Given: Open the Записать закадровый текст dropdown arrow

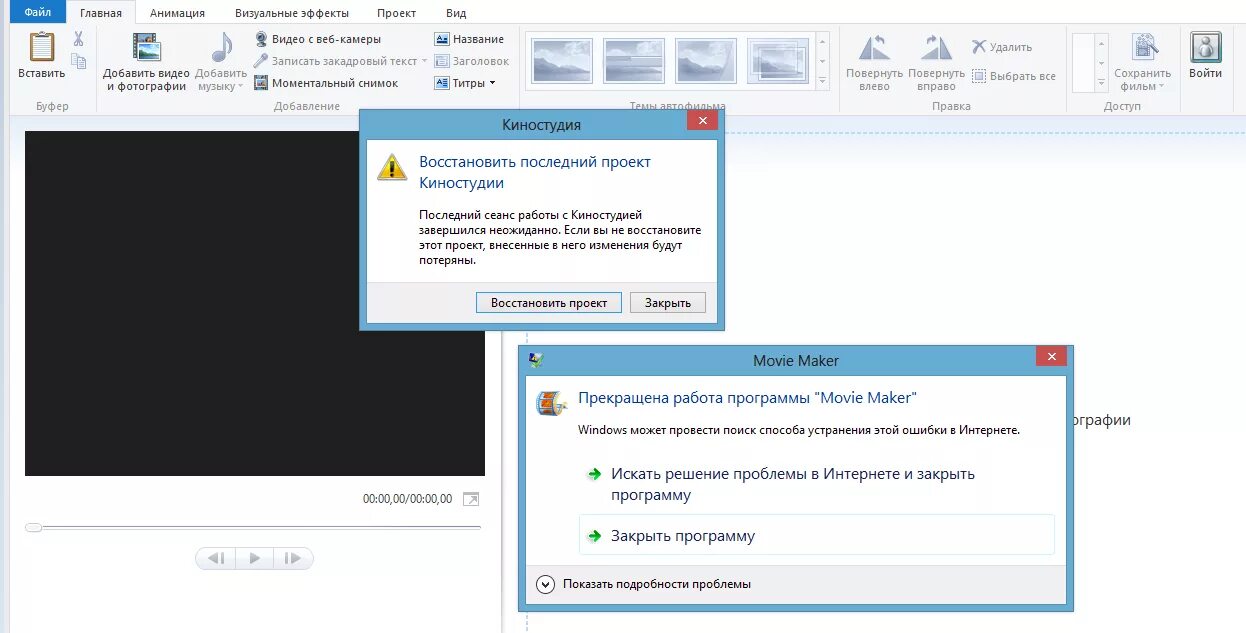Looking at the screenshot, I should (x=424, y=61).
